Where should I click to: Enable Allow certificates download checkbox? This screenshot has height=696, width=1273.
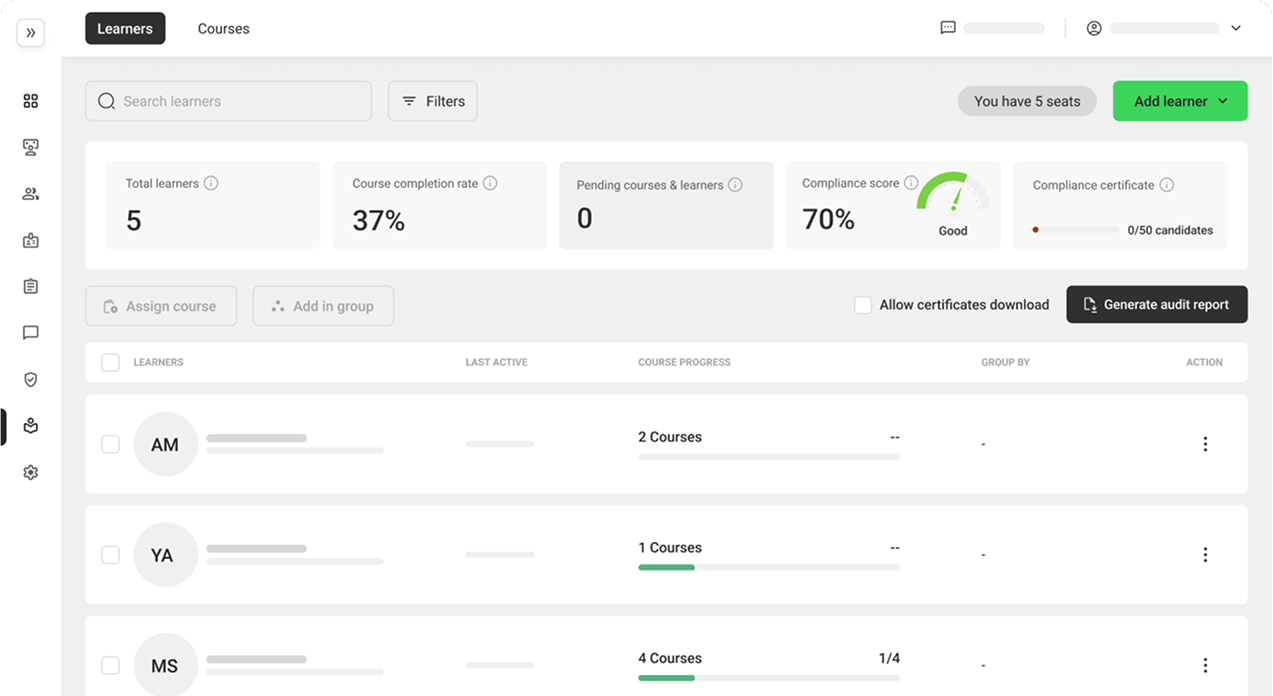pyautogui.click(x=862, y=305)
